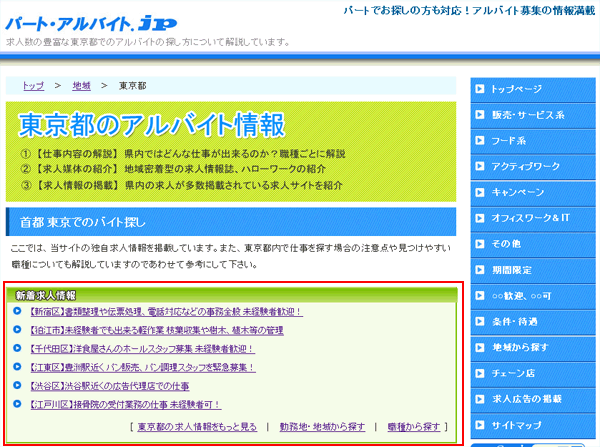Click the 新着求人情報 box header
Image resolution: width=600 pixels, height=447 pixels.
click(232, 295)
